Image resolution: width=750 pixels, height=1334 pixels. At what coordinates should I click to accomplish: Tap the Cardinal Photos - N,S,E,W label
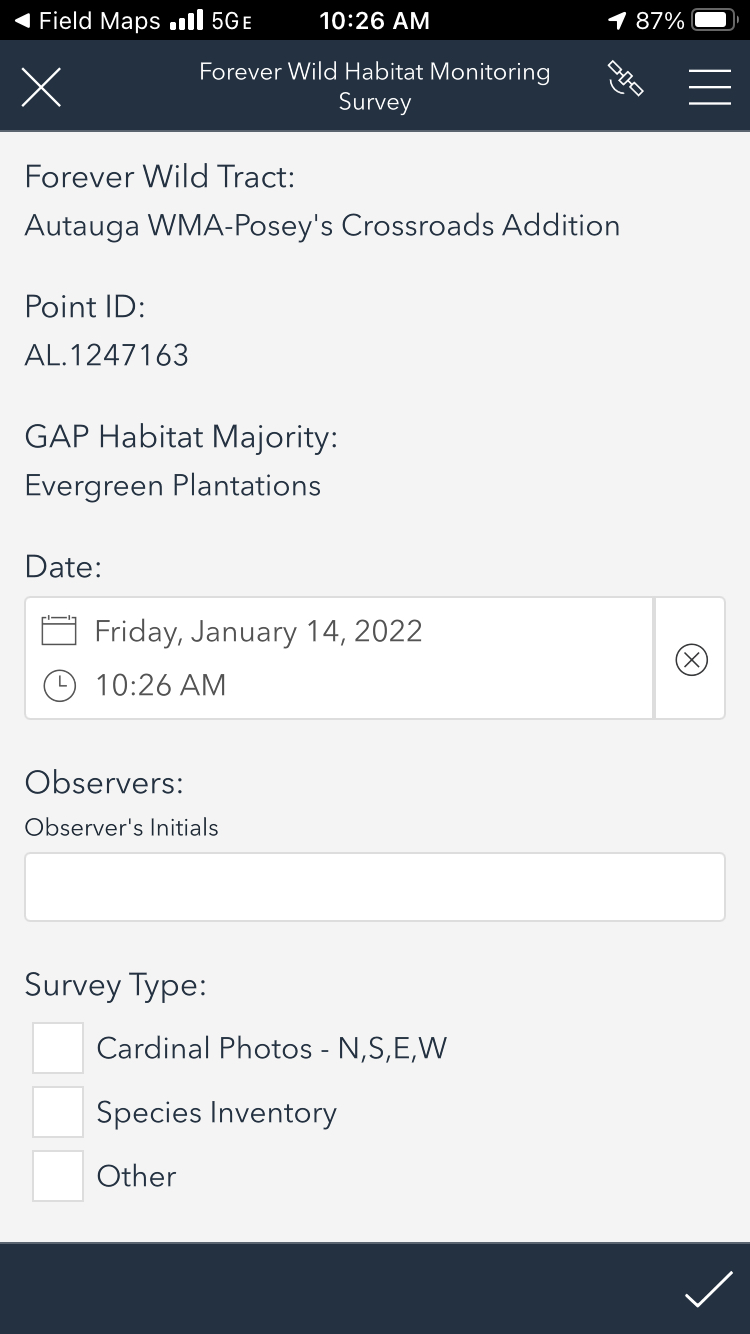(x=271, y=1048)
